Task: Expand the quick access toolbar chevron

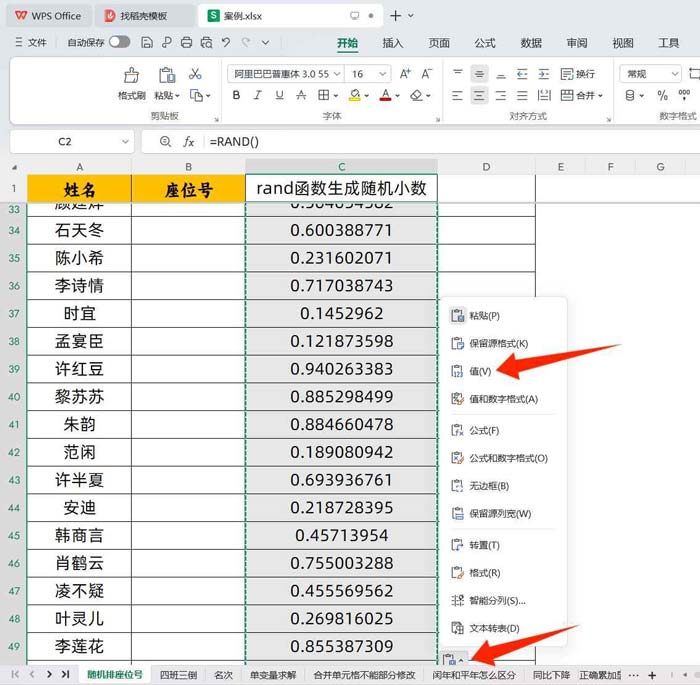Action: [266, 43]
